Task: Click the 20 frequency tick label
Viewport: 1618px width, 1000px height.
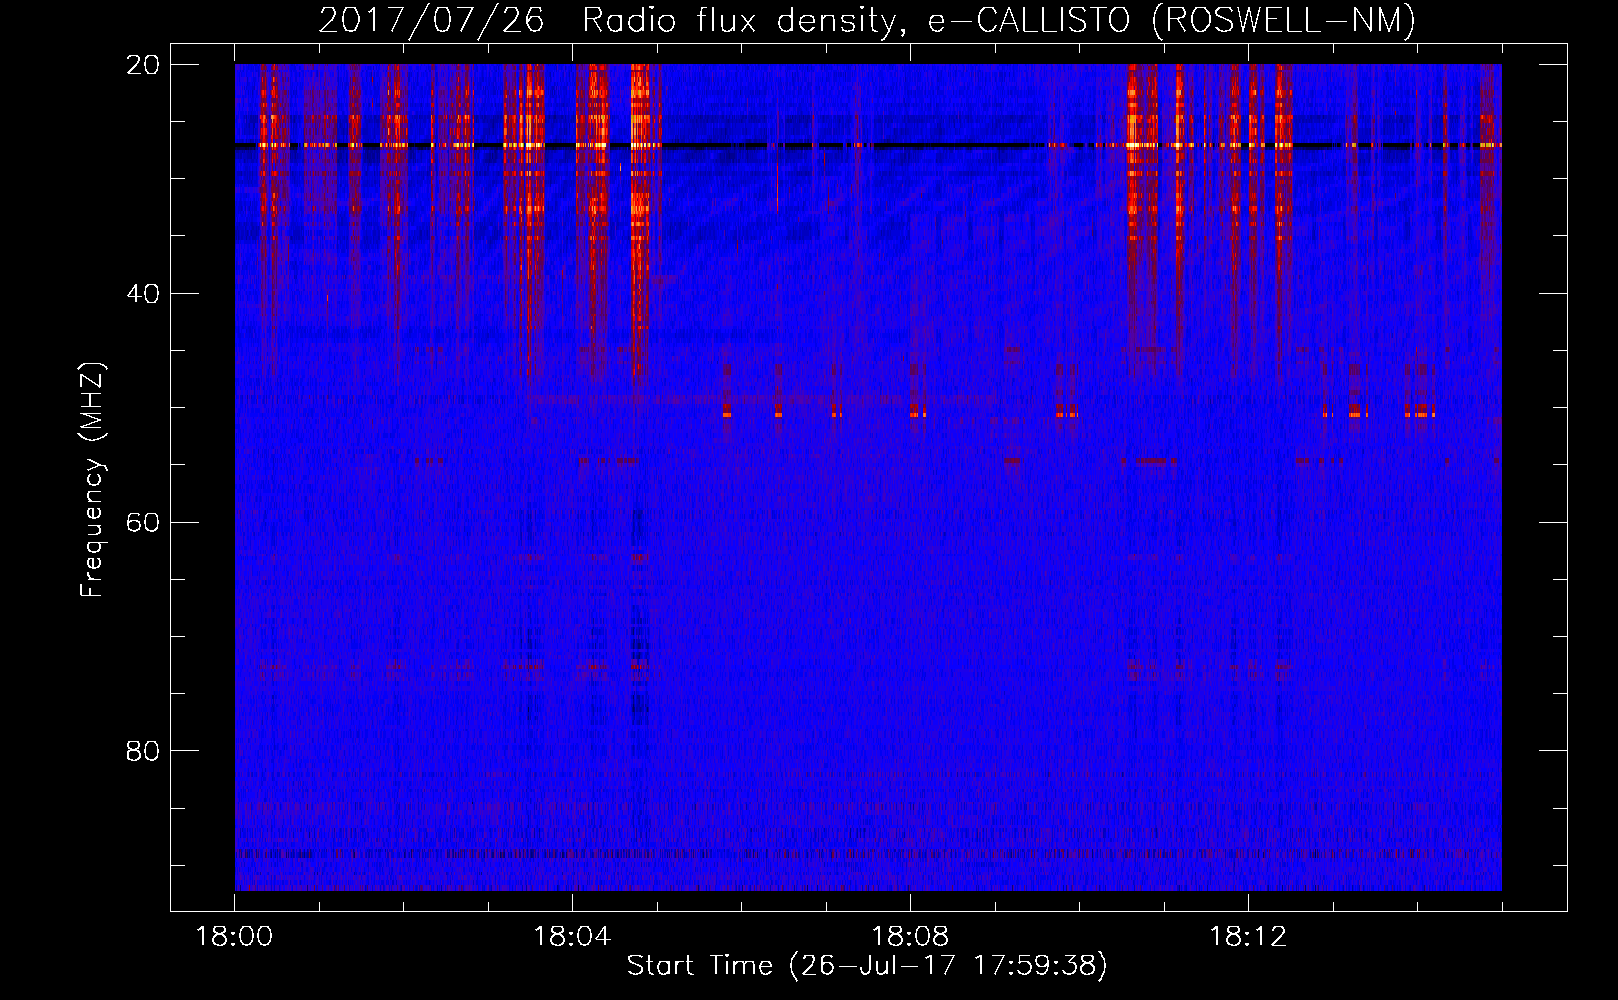Action: coord(142,65)
